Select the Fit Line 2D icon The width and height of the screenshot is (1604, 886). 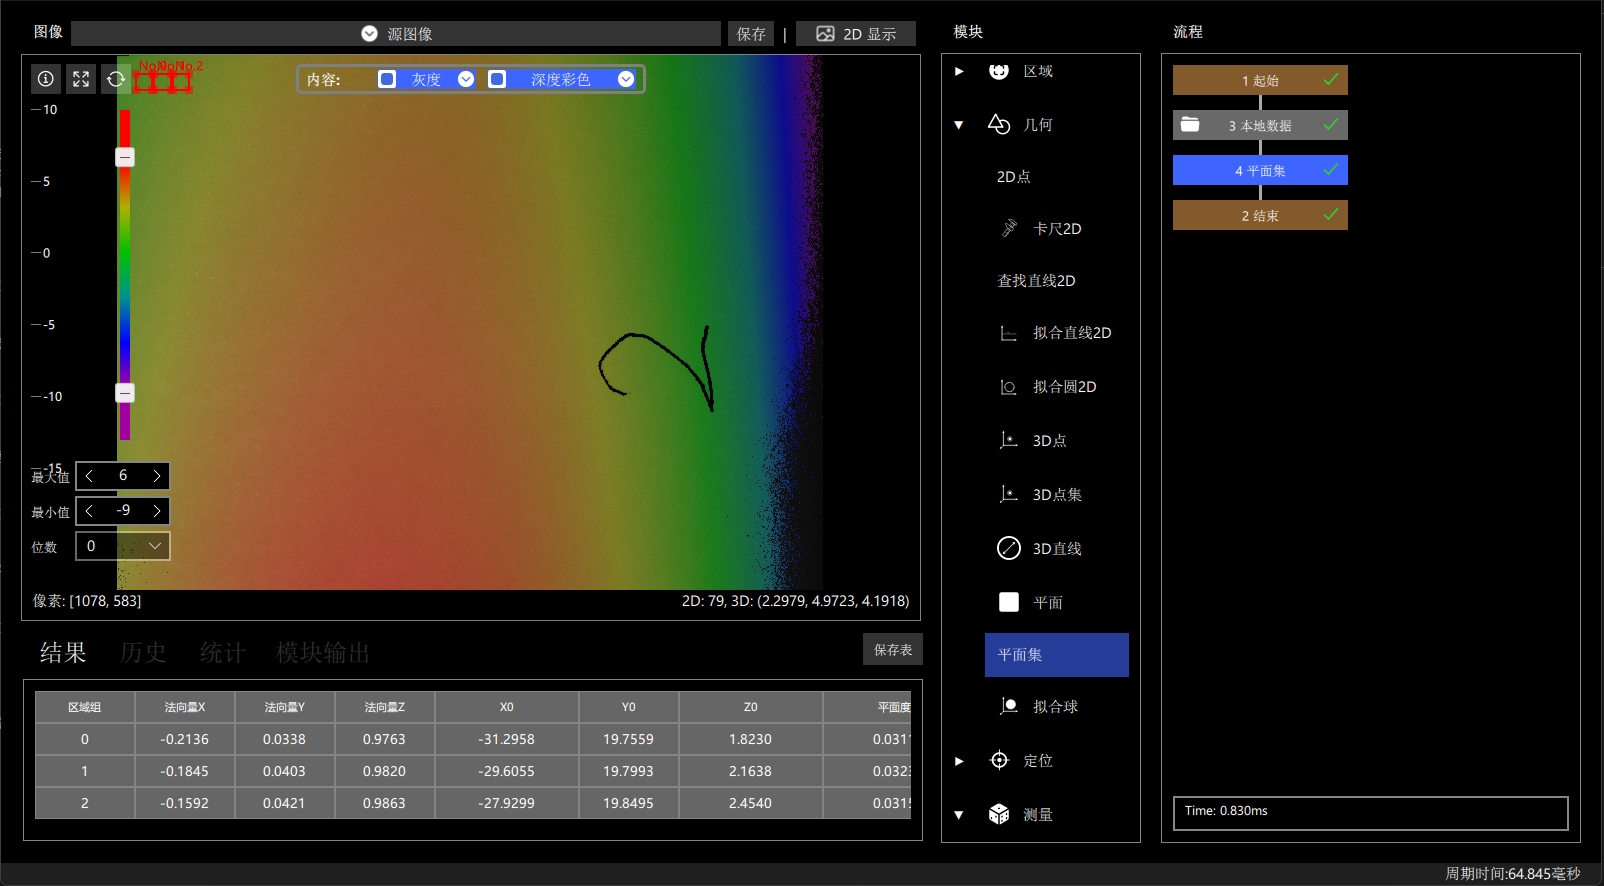point(1009,333)
